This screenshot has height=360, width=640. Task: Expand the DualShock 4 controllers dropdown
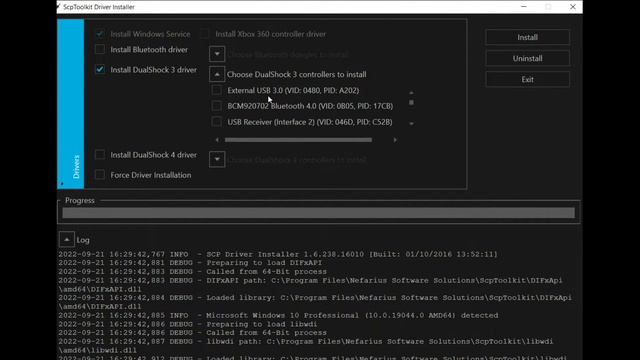[x=217, y=159]
